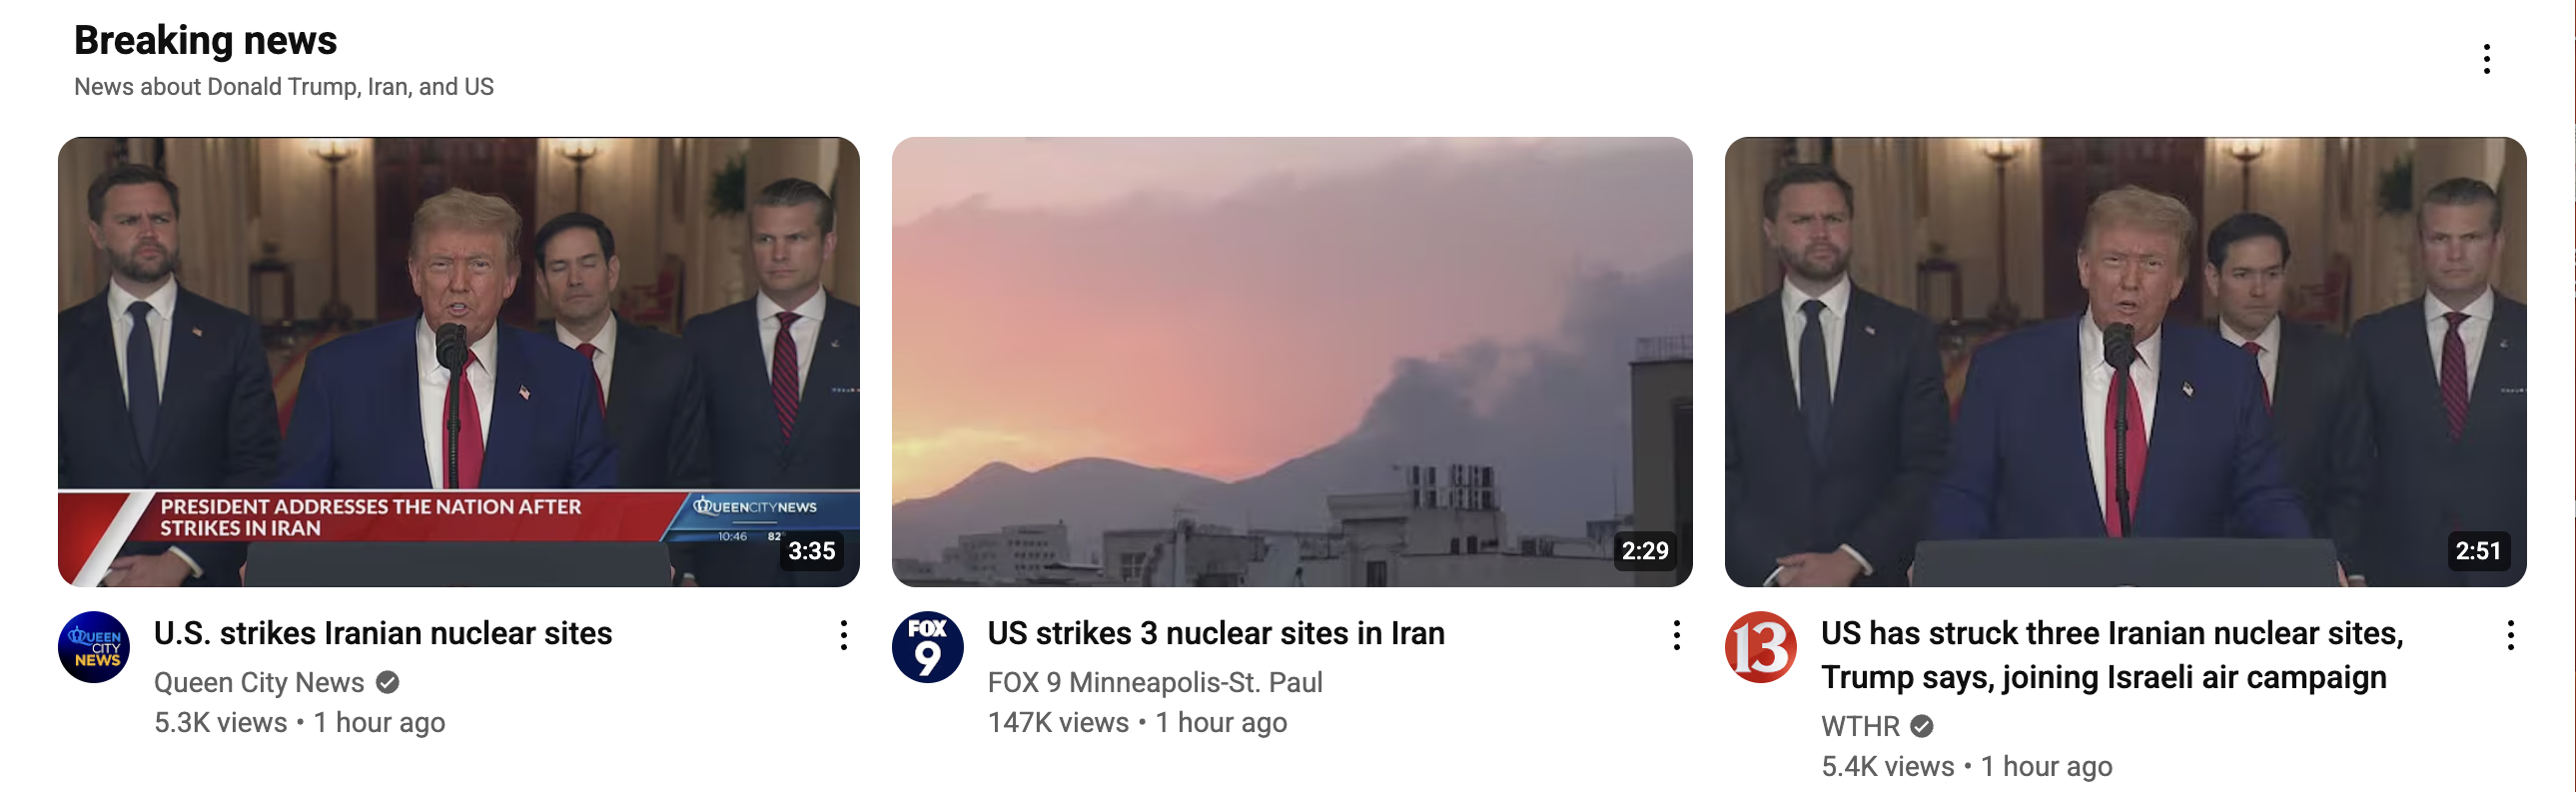Open more options for Queen City News video
Image resolution: width=2576 pixels, height=792 pixels.
click(x=844, y=635)
